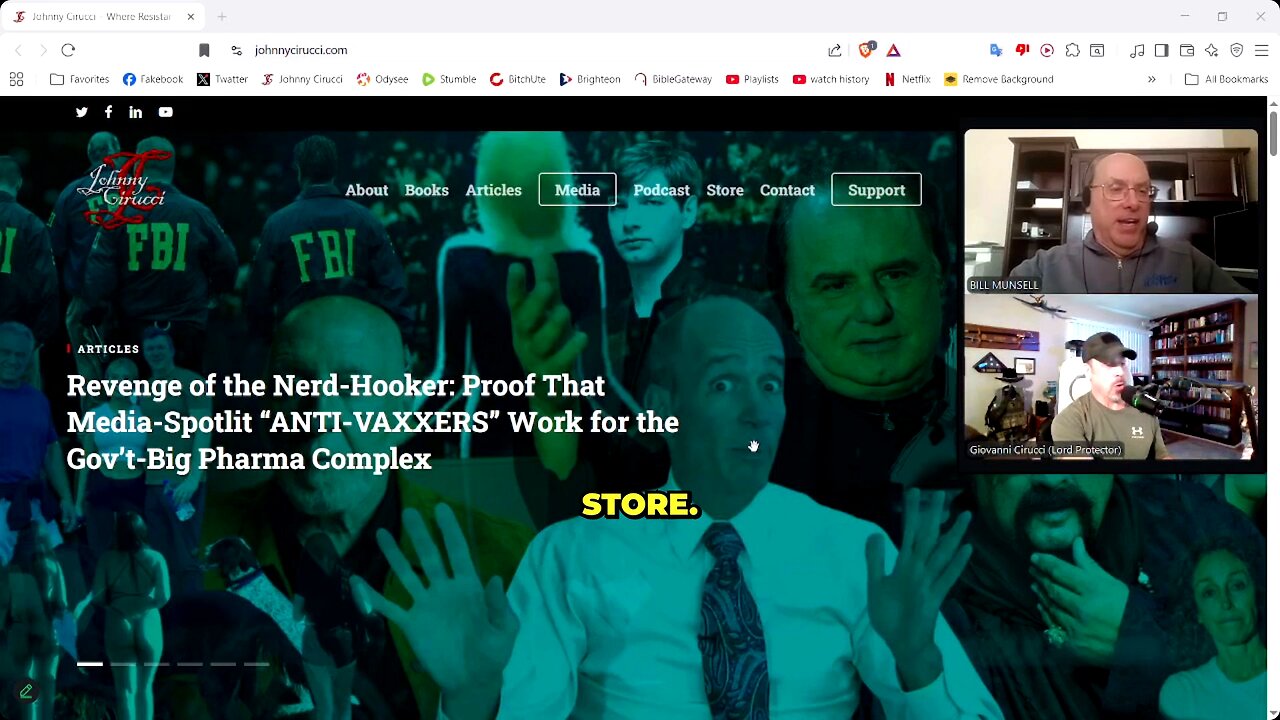1280x720 pixels.
Task: Click the bookmark icon in the address bar
Action: click(204, 50)
